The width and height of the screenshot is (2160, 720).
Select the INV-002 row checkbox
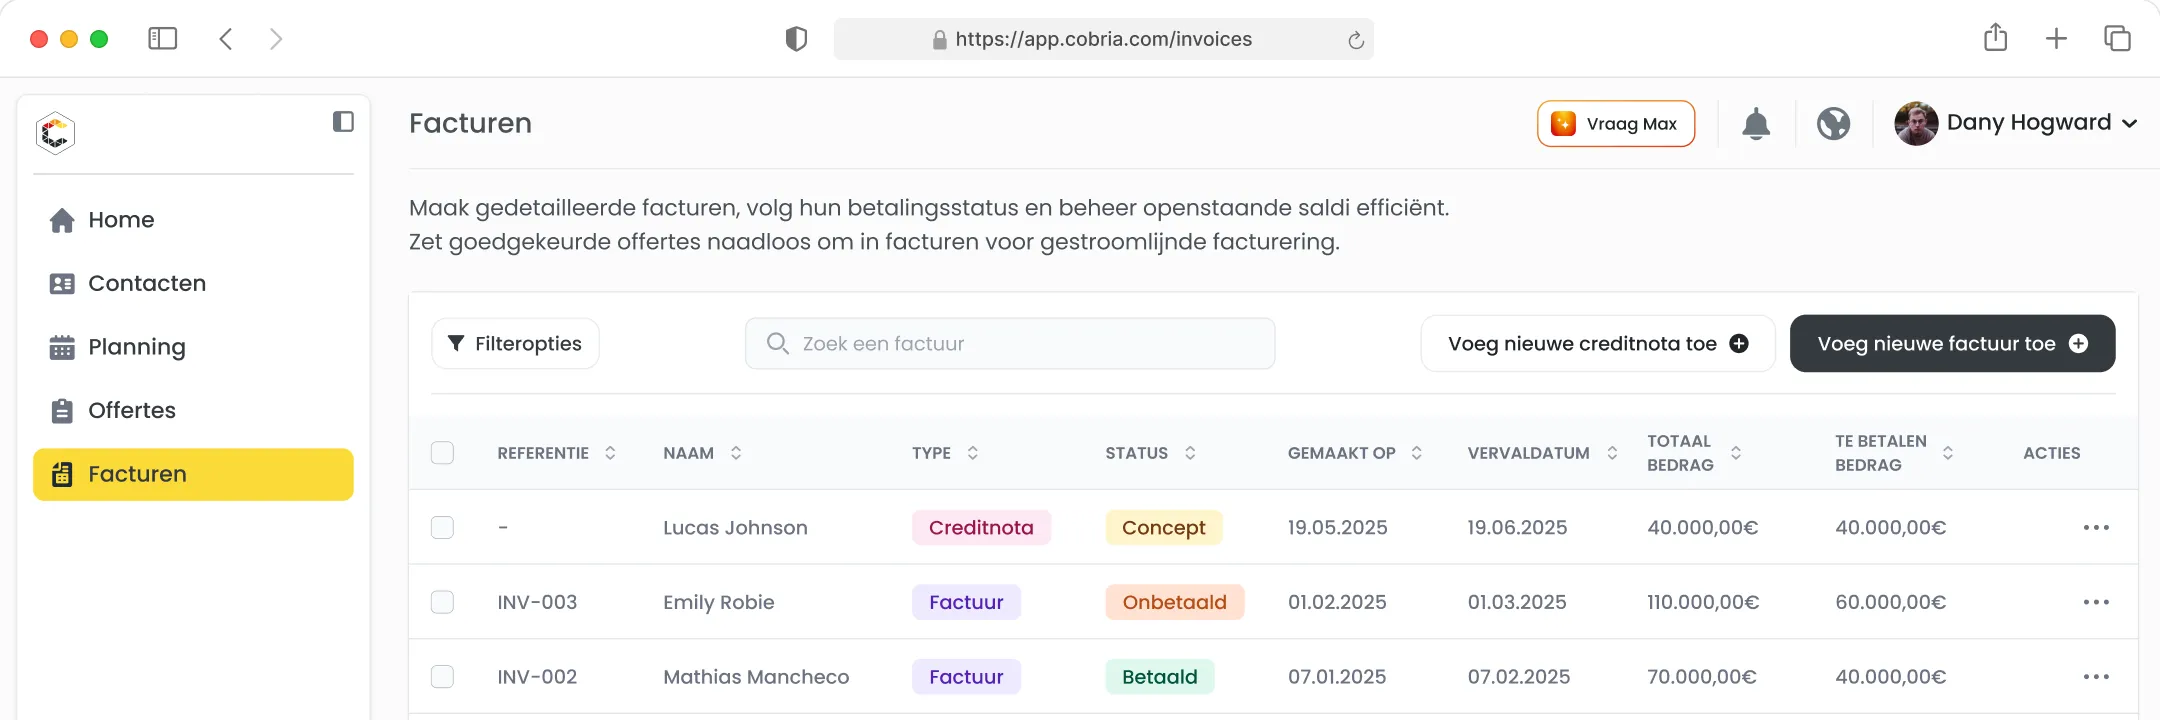click(442, 677)
